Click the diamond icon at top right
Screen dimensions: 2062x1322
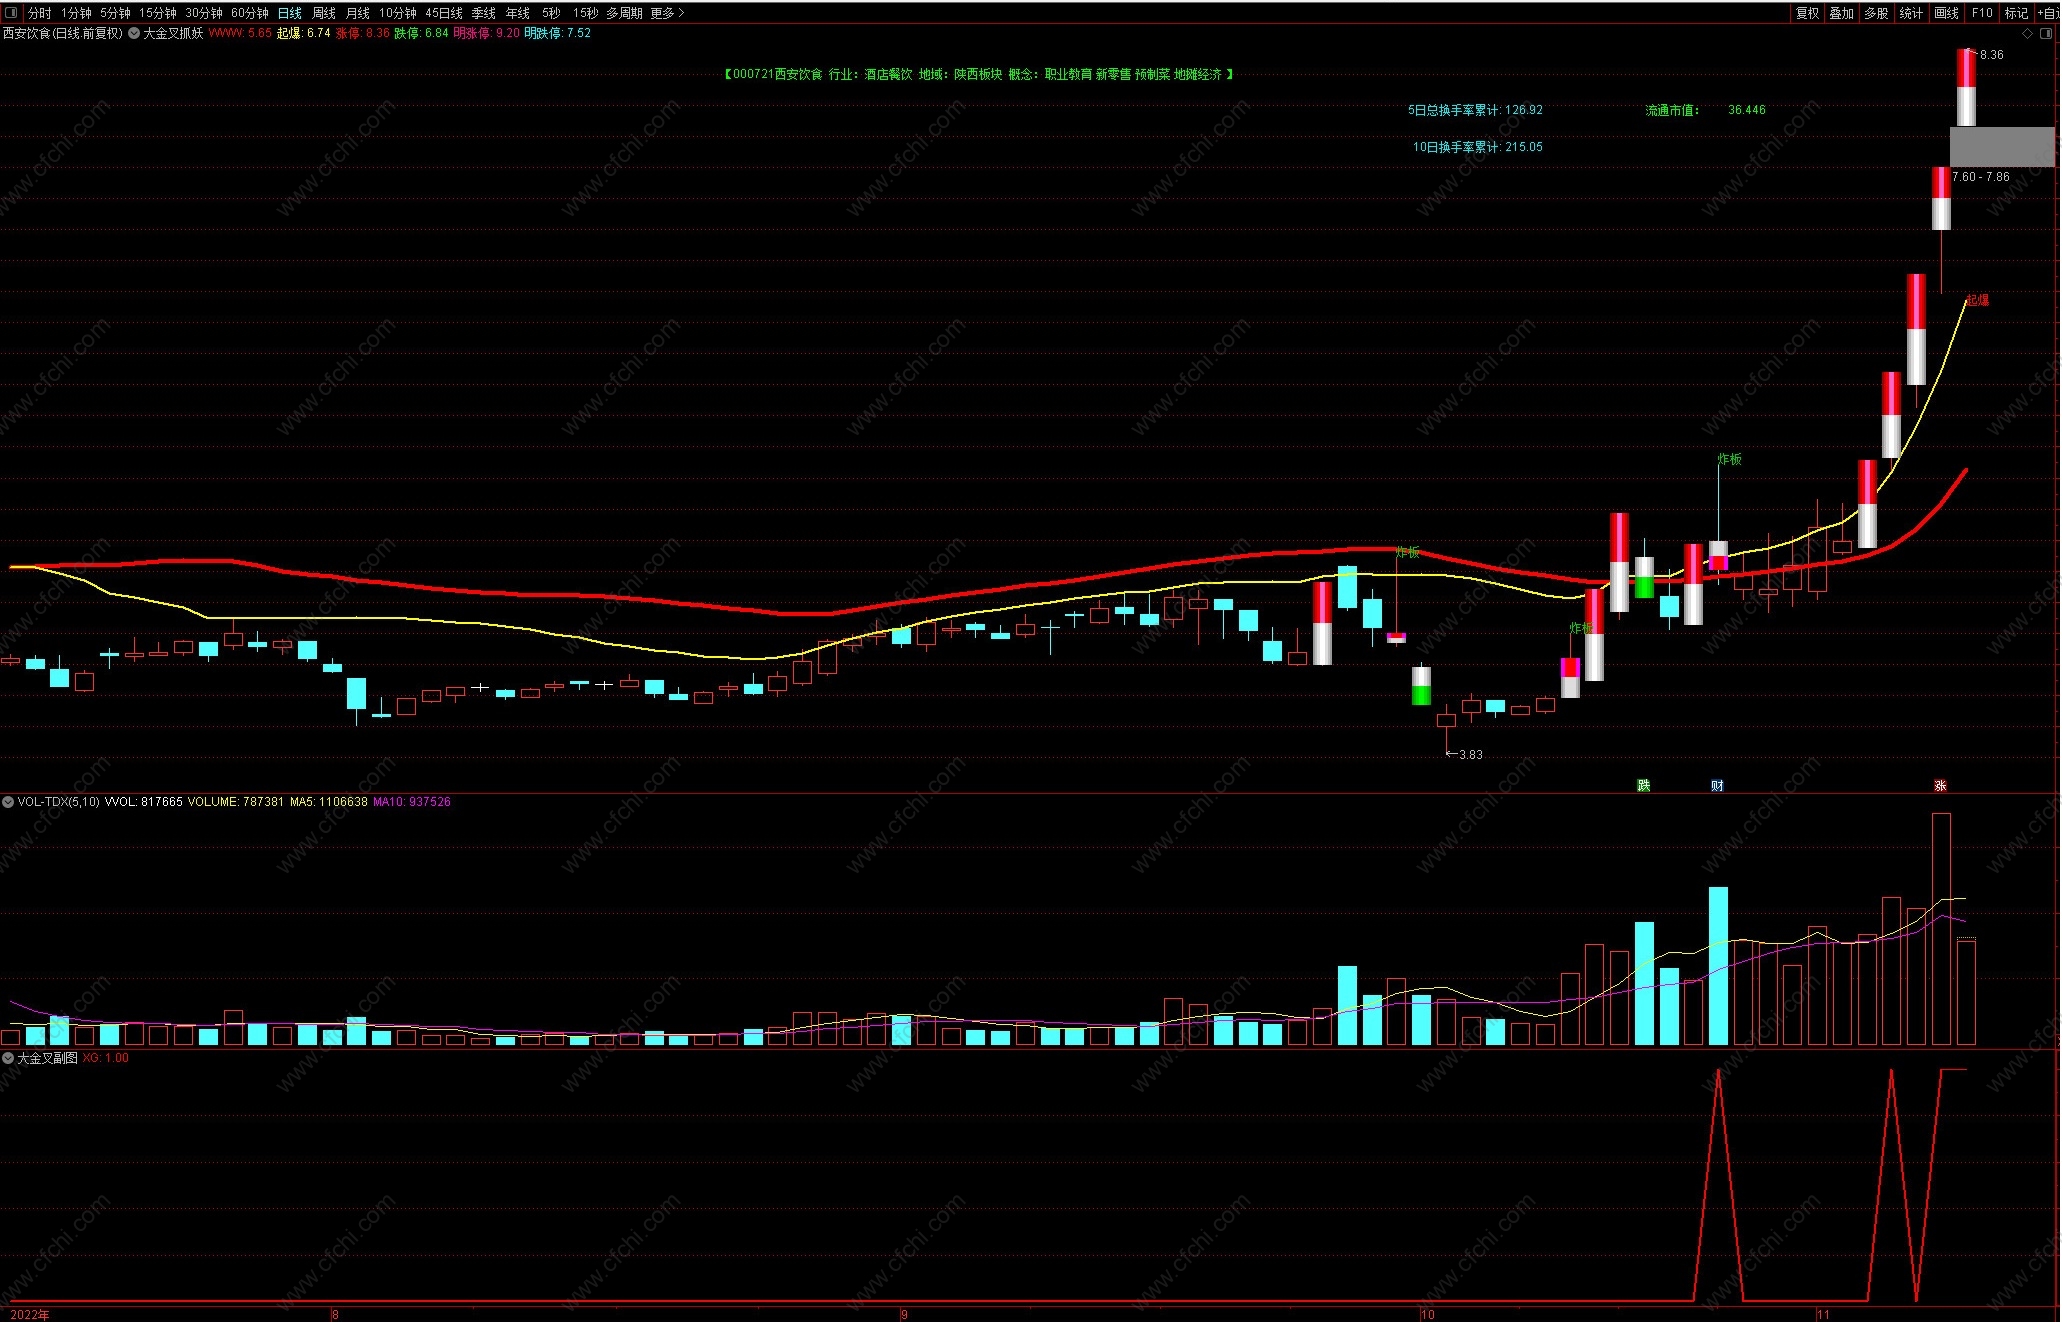coord(2028,33)
